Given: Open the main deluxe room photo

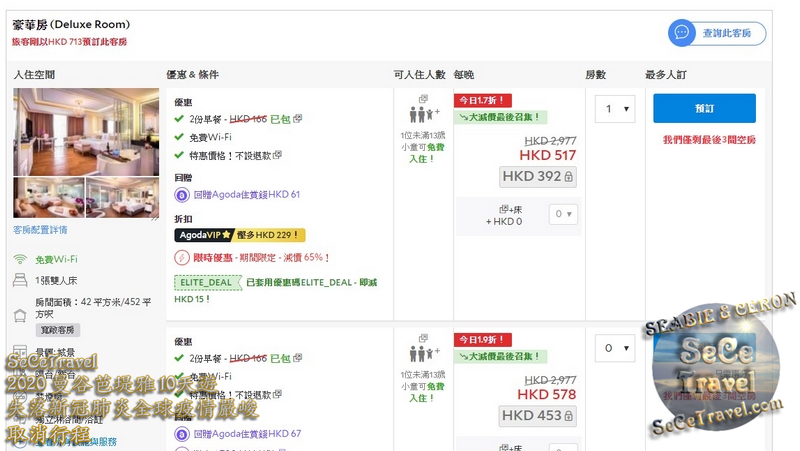Looking at the screenshot, I should [86, 132].
